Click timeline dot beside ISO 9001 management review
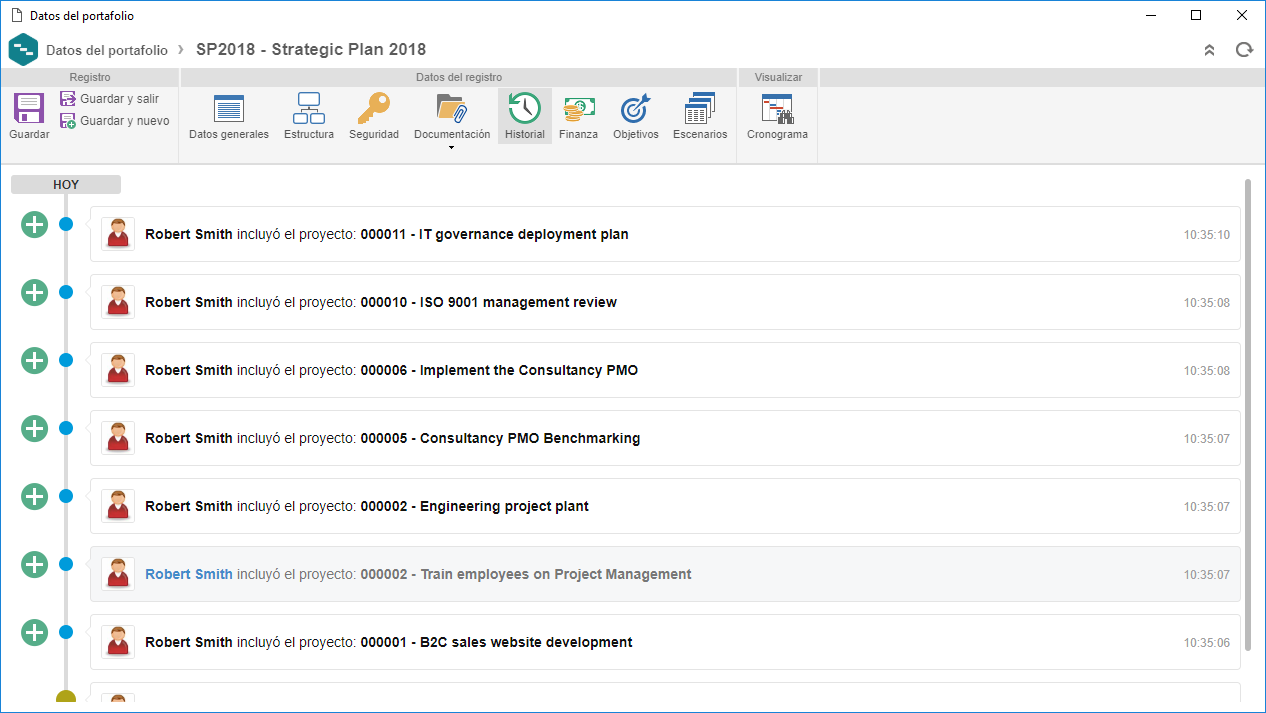The image size is (1266, 713). pos(66,292)
